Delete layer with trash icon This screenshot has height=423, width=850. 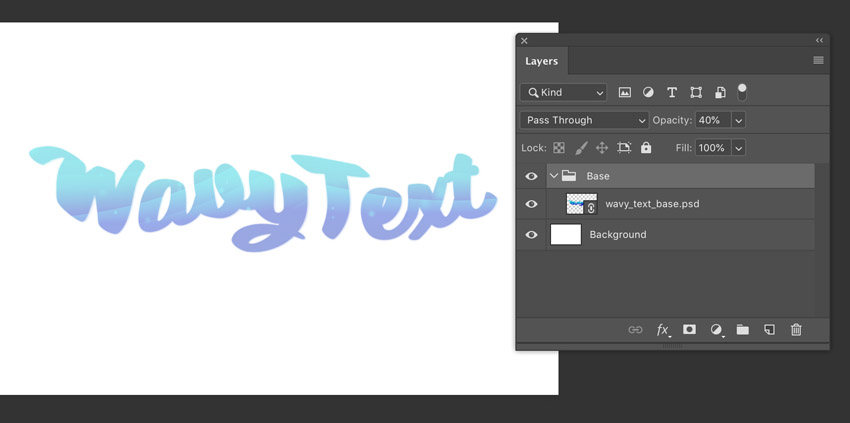click(x=796, y=330)
